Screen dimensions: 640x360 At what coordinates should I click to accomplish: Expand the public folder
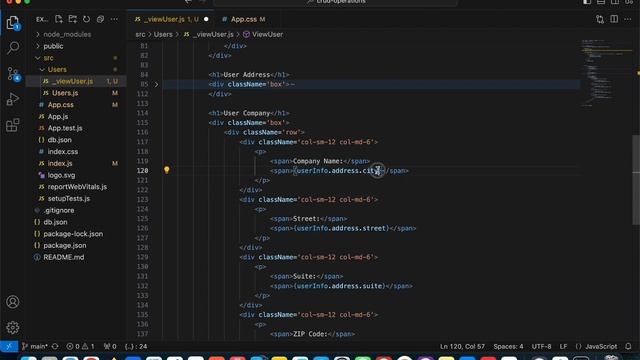[53, 46]
